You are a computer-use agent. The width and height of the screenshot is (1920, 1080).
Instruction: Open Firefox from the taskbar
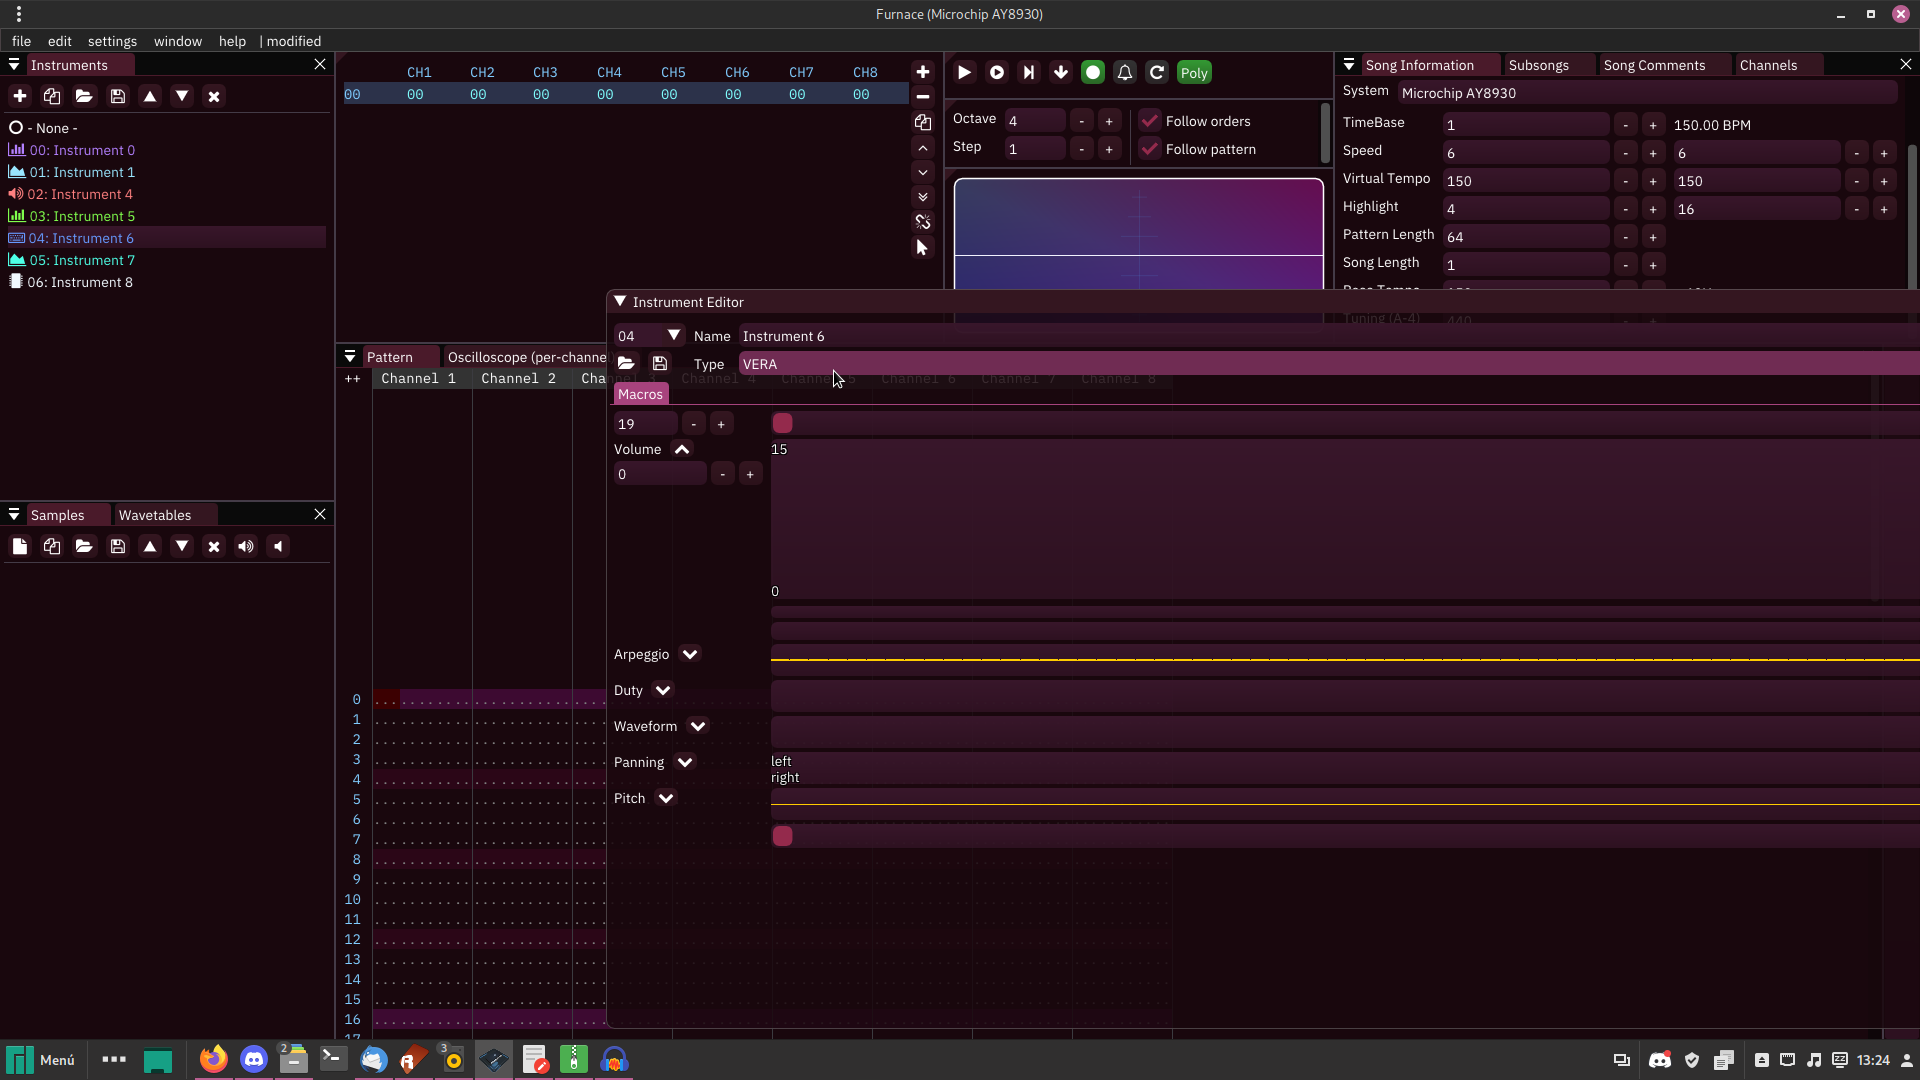click(x=213, y=1060)
